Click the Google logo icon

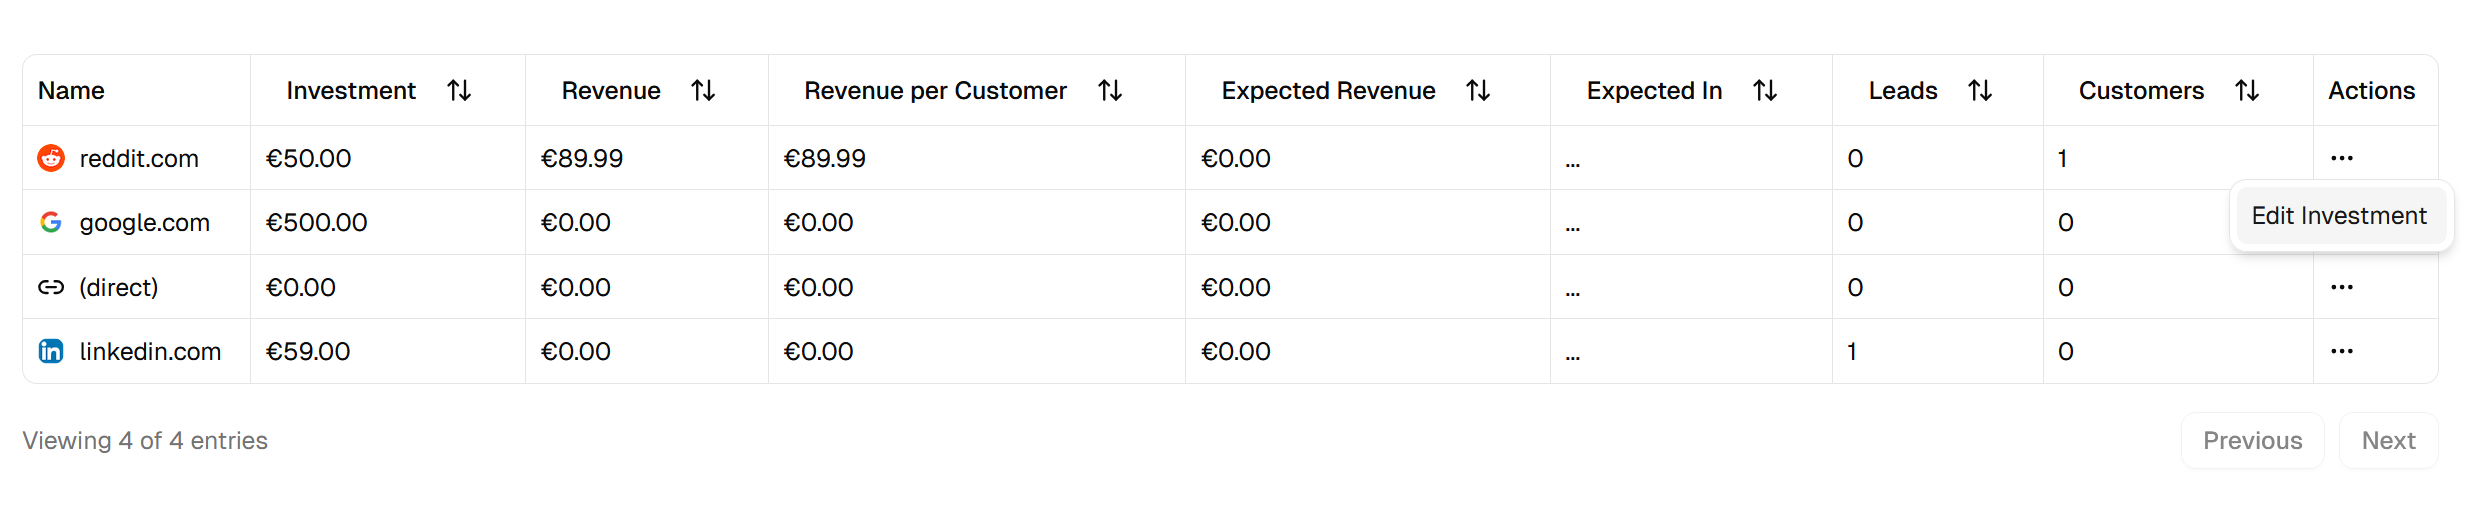(51, 222)
